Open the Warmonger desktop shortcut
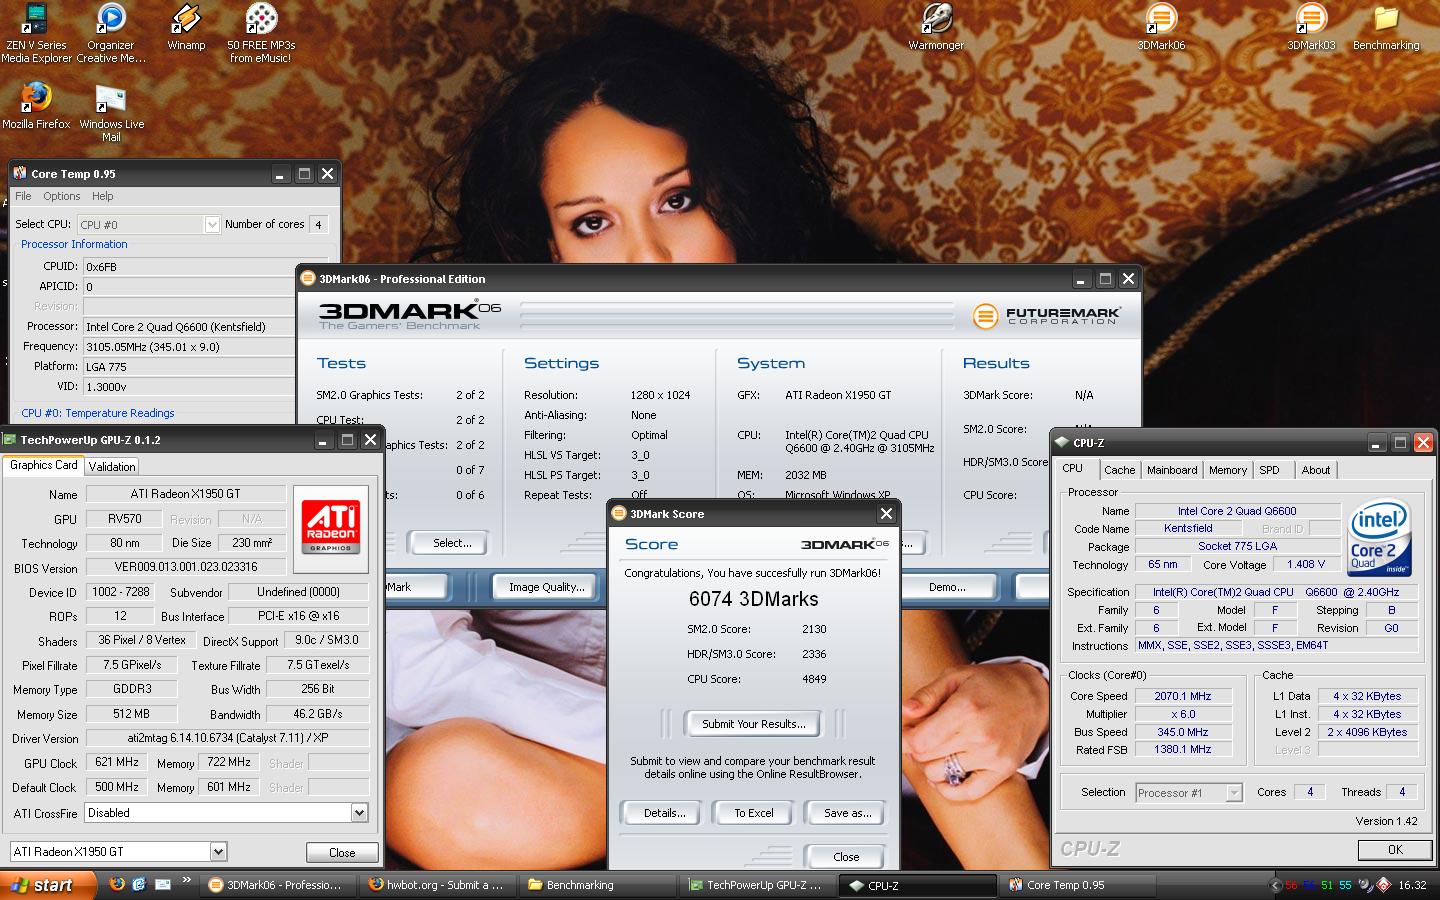The image size is (1440, 900). point(936,27)
